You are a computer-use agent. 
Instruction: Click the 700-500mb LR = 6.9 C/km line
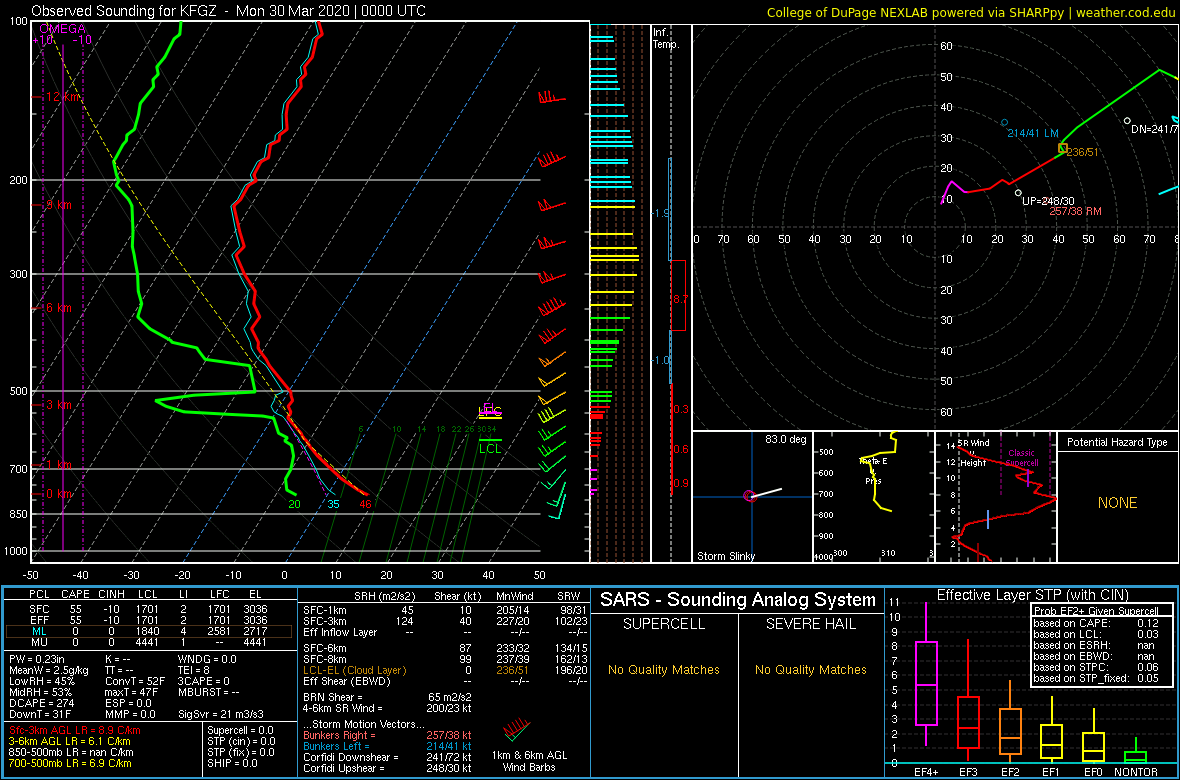coord(76,762)
